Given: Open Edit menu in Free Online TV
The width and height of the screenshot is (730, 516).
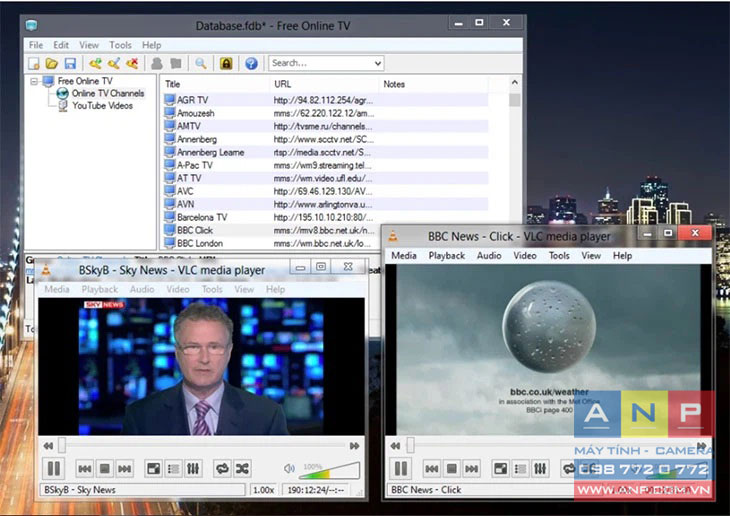Looking at the screenshot, I should point(61,45).
